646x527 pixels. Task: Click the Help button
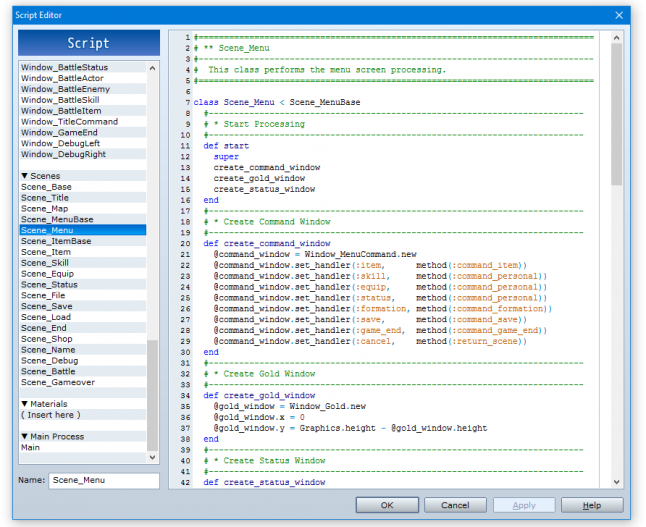pyautogui.click(x=591, y=505)
